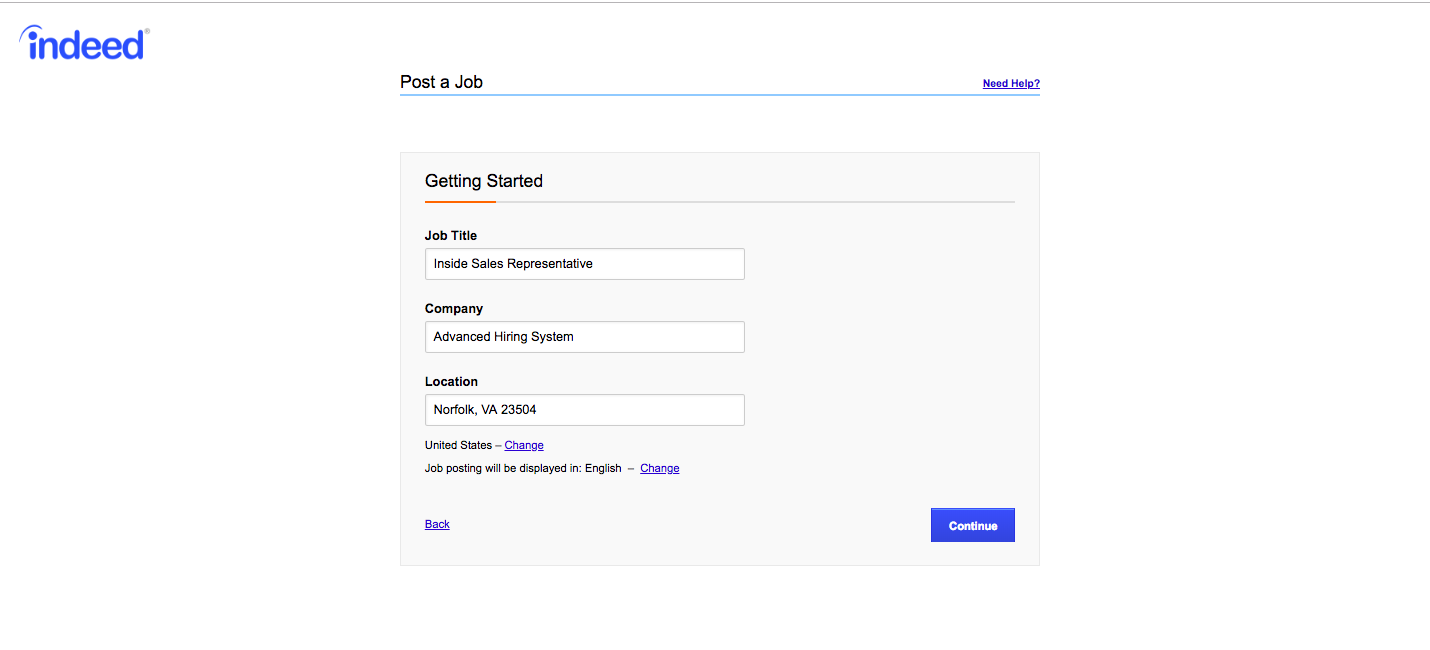
Task: Open the Need Help? link
Action: click(1011, 83)
